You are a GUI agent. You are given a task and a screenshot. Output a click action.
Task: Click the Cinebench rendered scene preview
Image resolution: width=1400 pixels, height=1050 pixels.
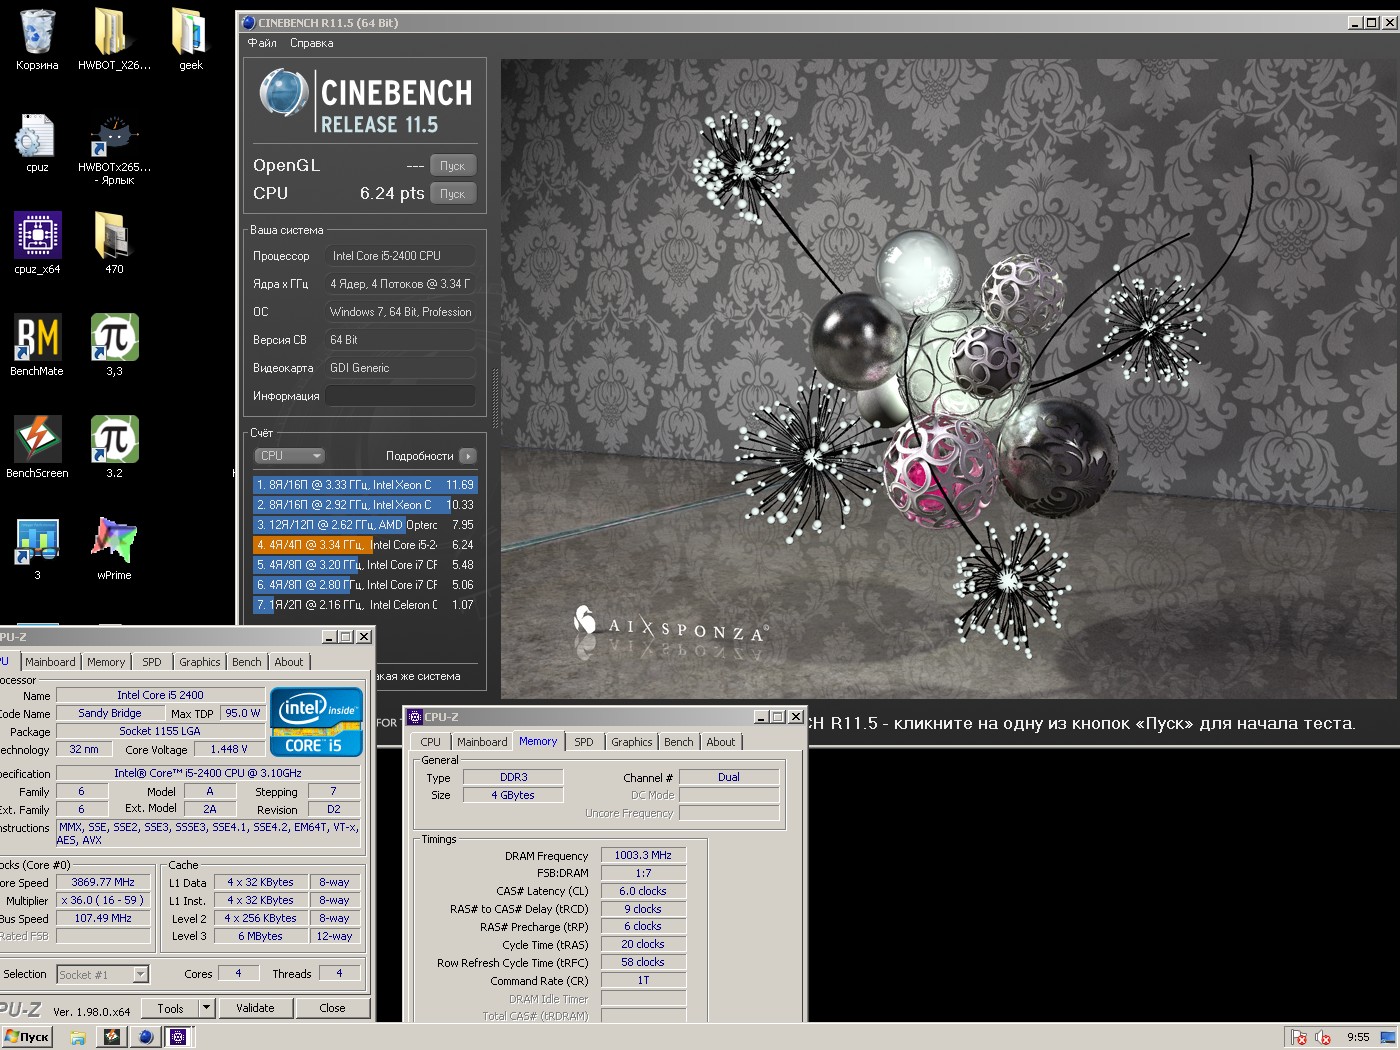point(948,378)
